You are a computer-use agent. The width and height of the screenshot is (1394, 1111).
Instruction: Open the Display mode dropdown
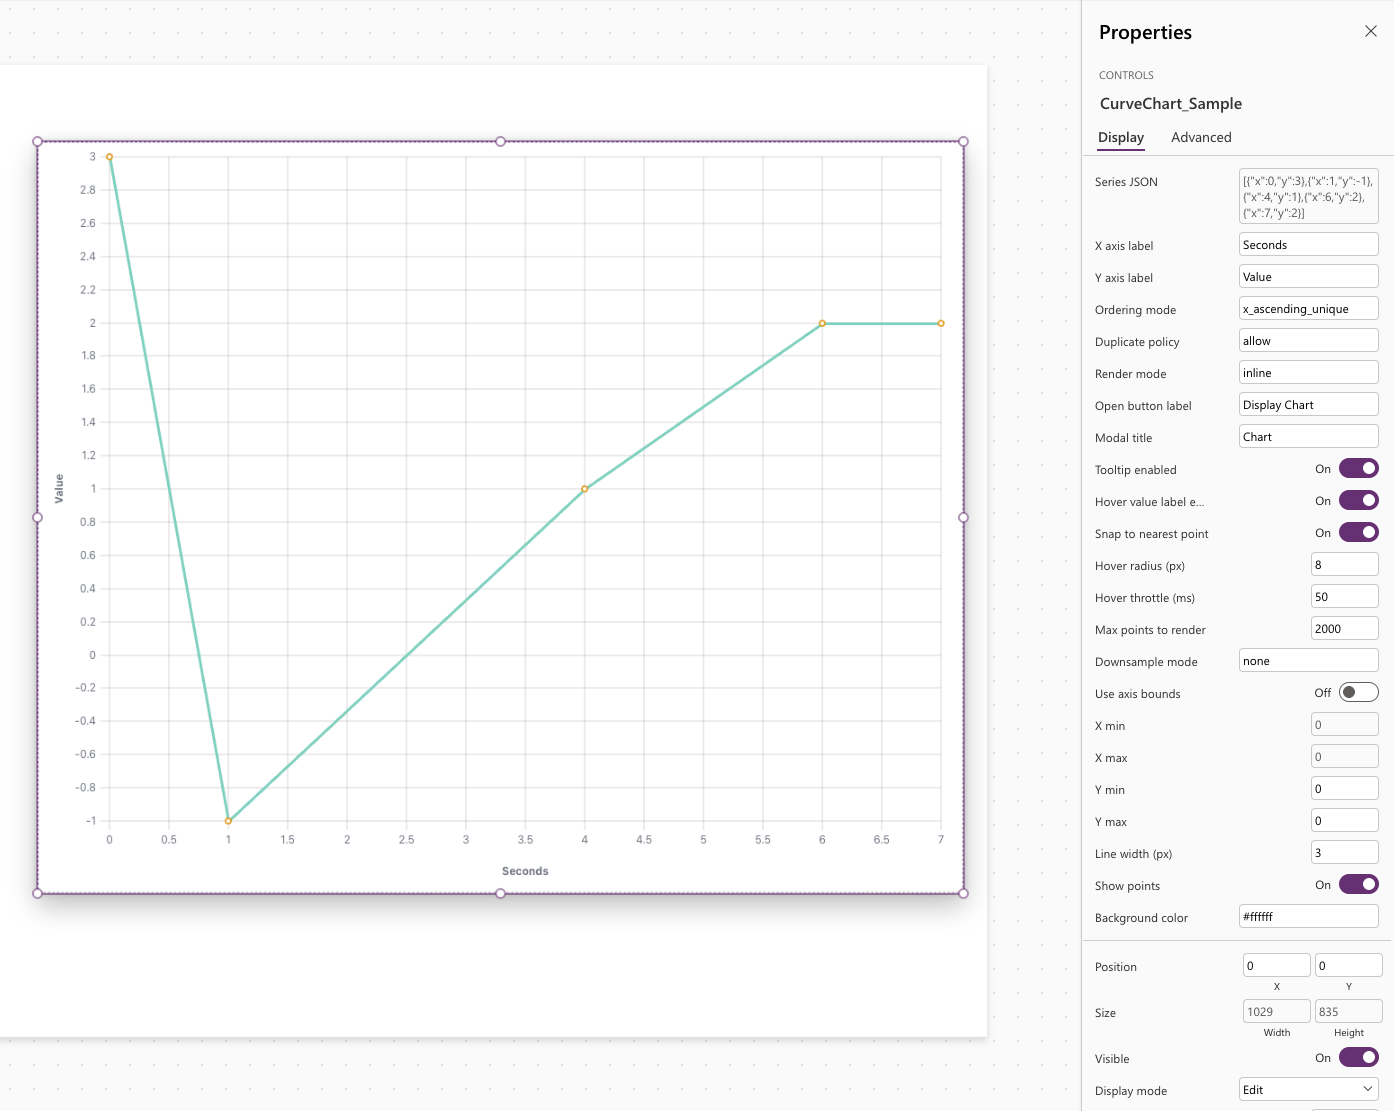coord(1308,1089)
